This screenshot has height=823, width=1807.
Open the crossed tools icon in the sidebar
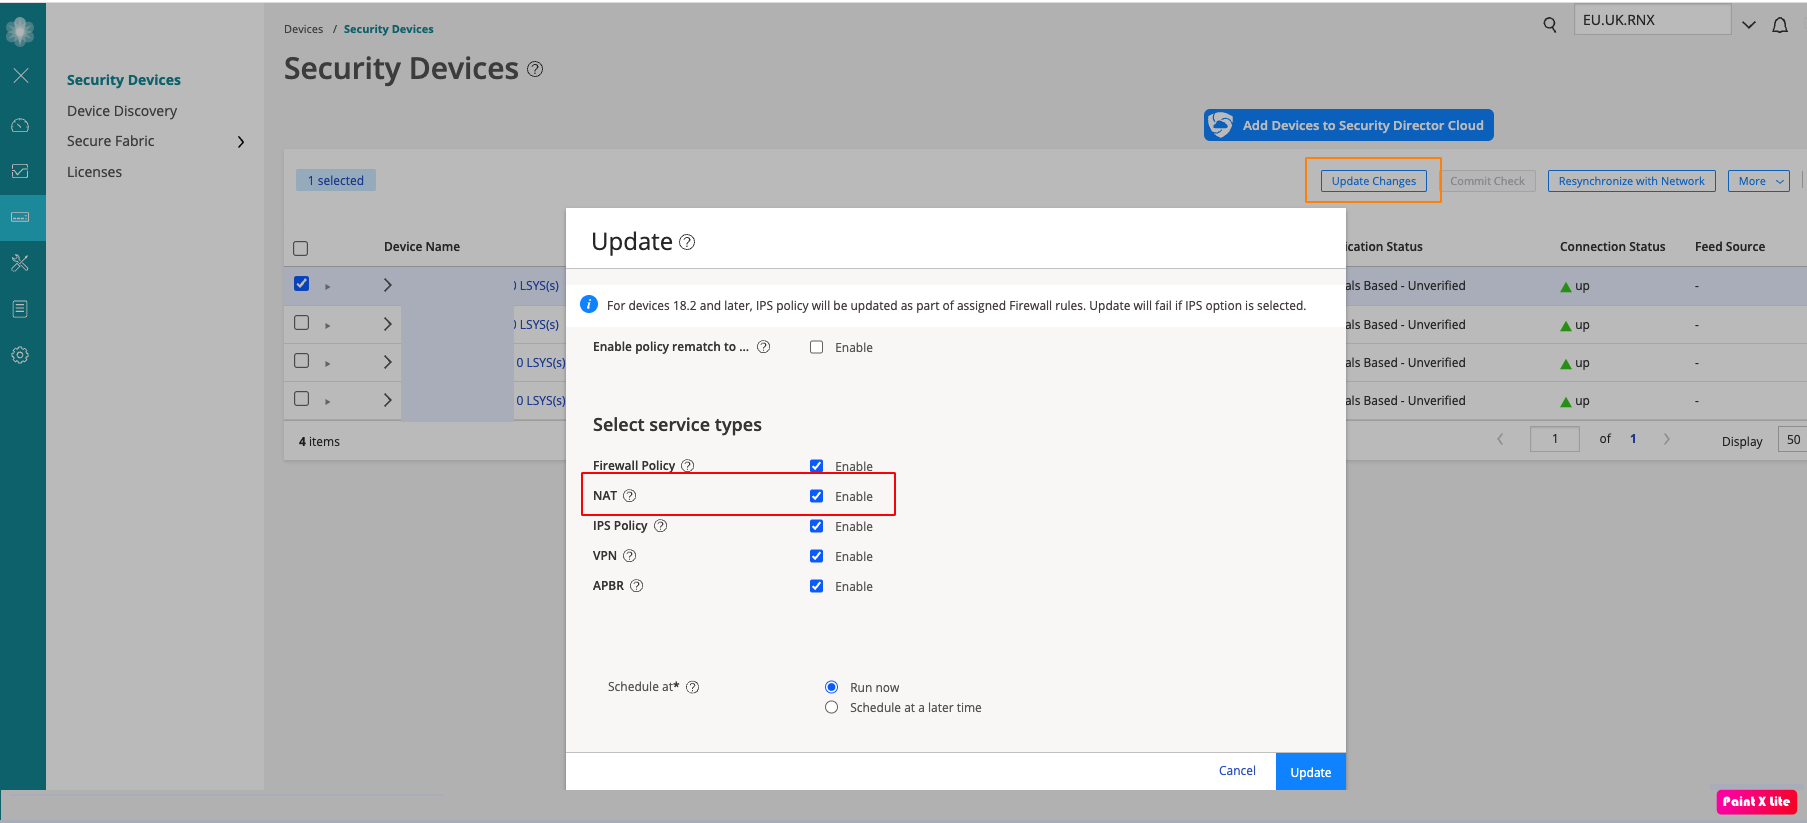(x=20, y=263)
